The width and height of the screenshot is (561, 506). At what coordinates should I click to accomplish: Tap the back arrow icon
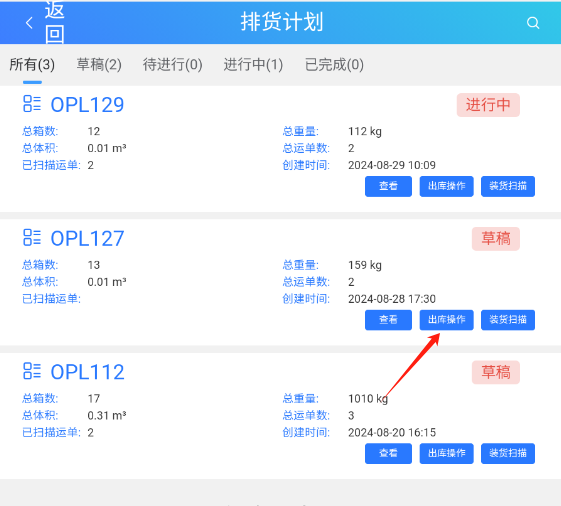pos(29,23)
